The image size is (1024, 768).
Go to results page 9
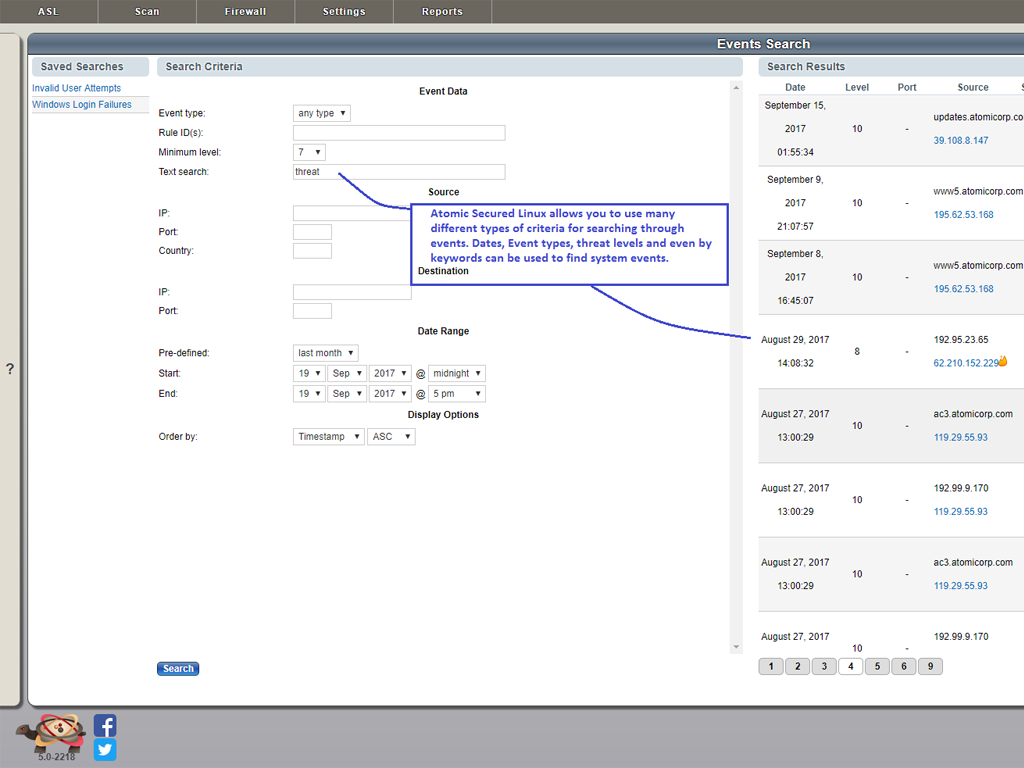click(931, 666)
